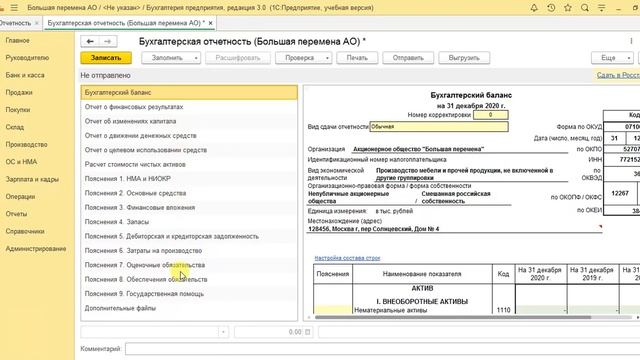Expand the Проверка dropdown arrow
The image size is (640, 360).
(327, 58)
